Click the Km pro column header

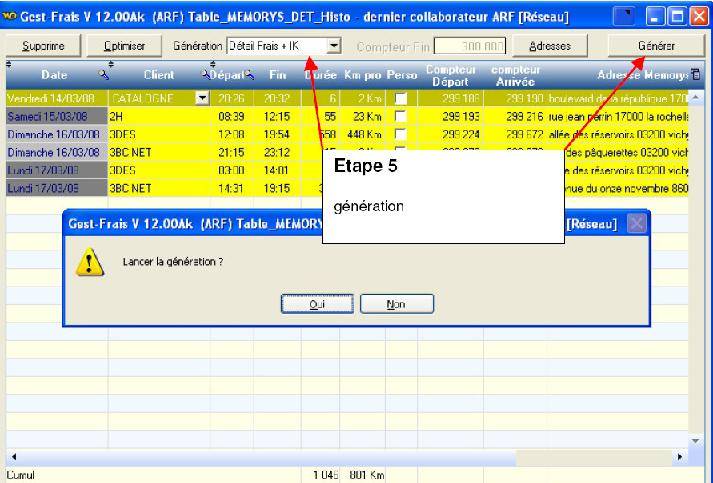point(362,75)
